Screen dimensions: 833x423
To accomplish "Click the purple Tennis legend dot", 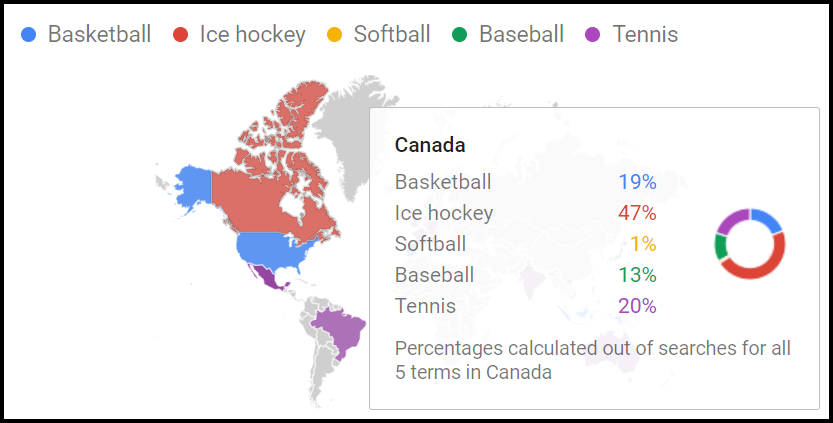I will click(593, 35).
